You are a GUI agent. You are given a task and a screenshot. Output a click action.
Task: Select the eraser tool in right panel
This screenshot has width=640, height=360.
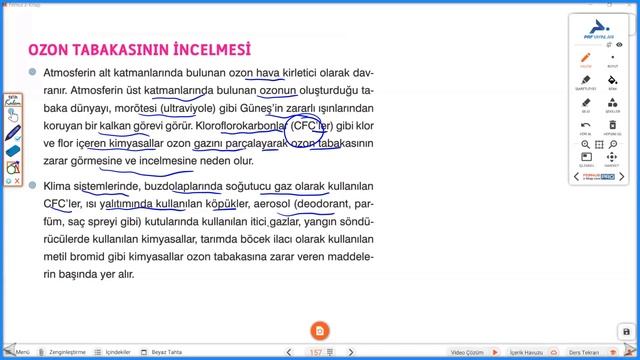point(586,105)
